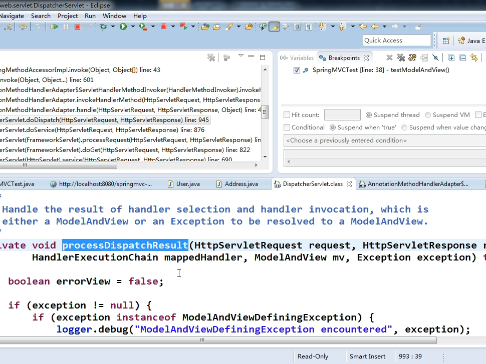This screenshot has width=486, height=364.
Task: Maximize the Debug view panel
Action: click(x=262, y=57)
